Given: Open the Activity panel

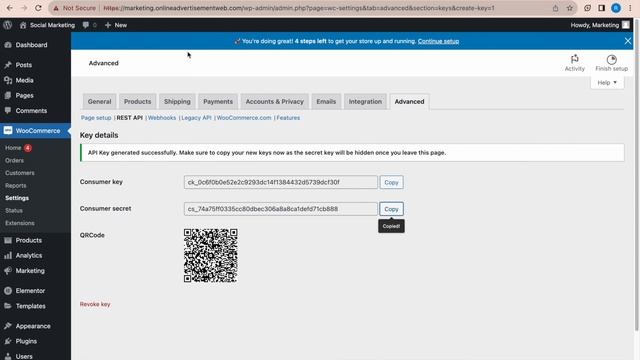Looking at the screenshot, I should coord(574,63).
